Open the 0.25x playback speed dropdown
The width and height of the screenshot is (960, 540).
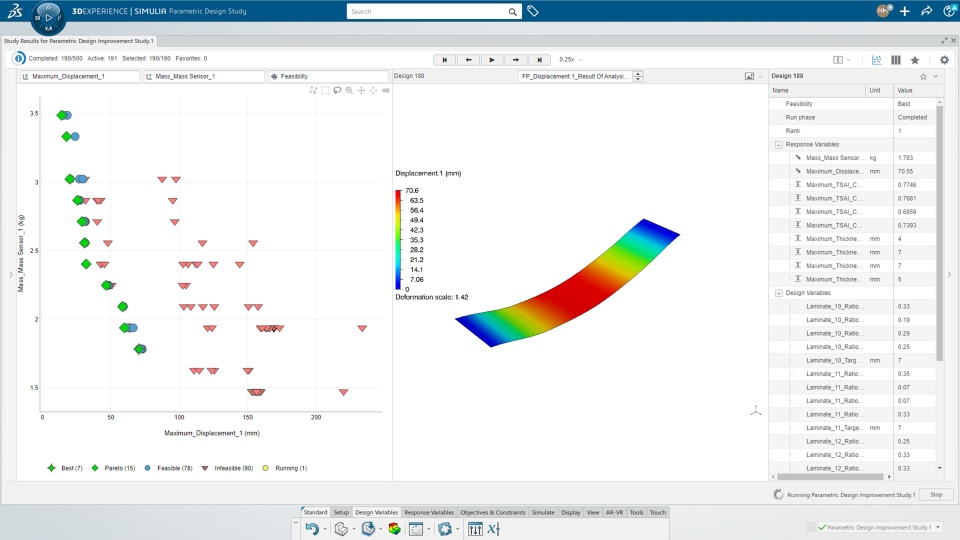click(x=571, y=60)
